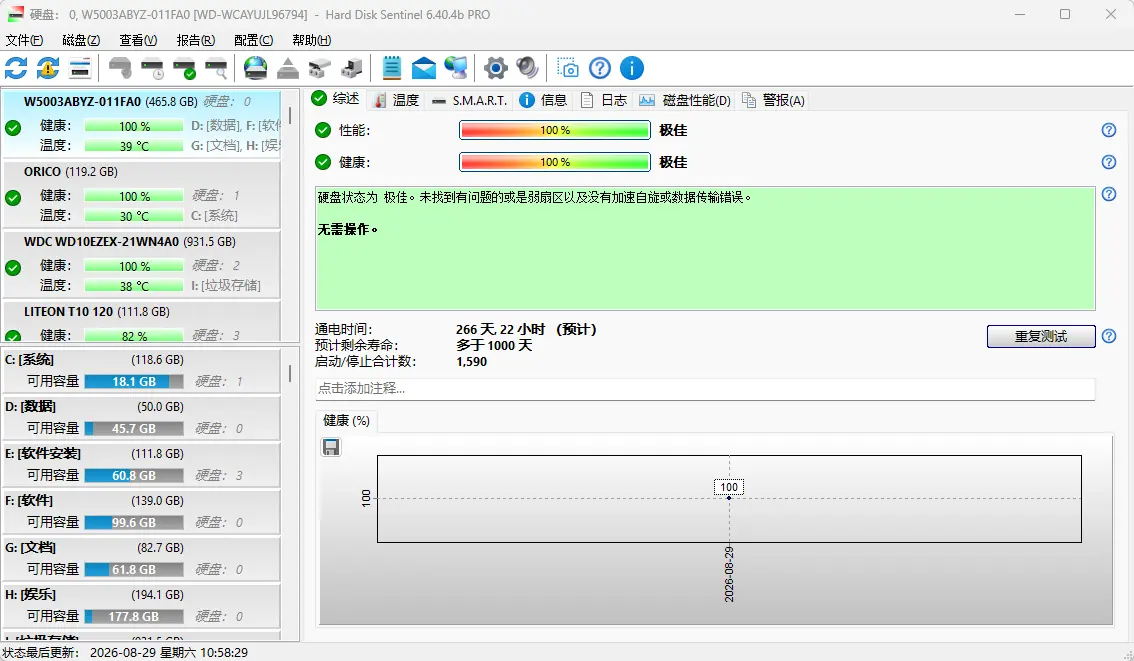
Task: Click help icon beside the green status box
Action: 1108,194
